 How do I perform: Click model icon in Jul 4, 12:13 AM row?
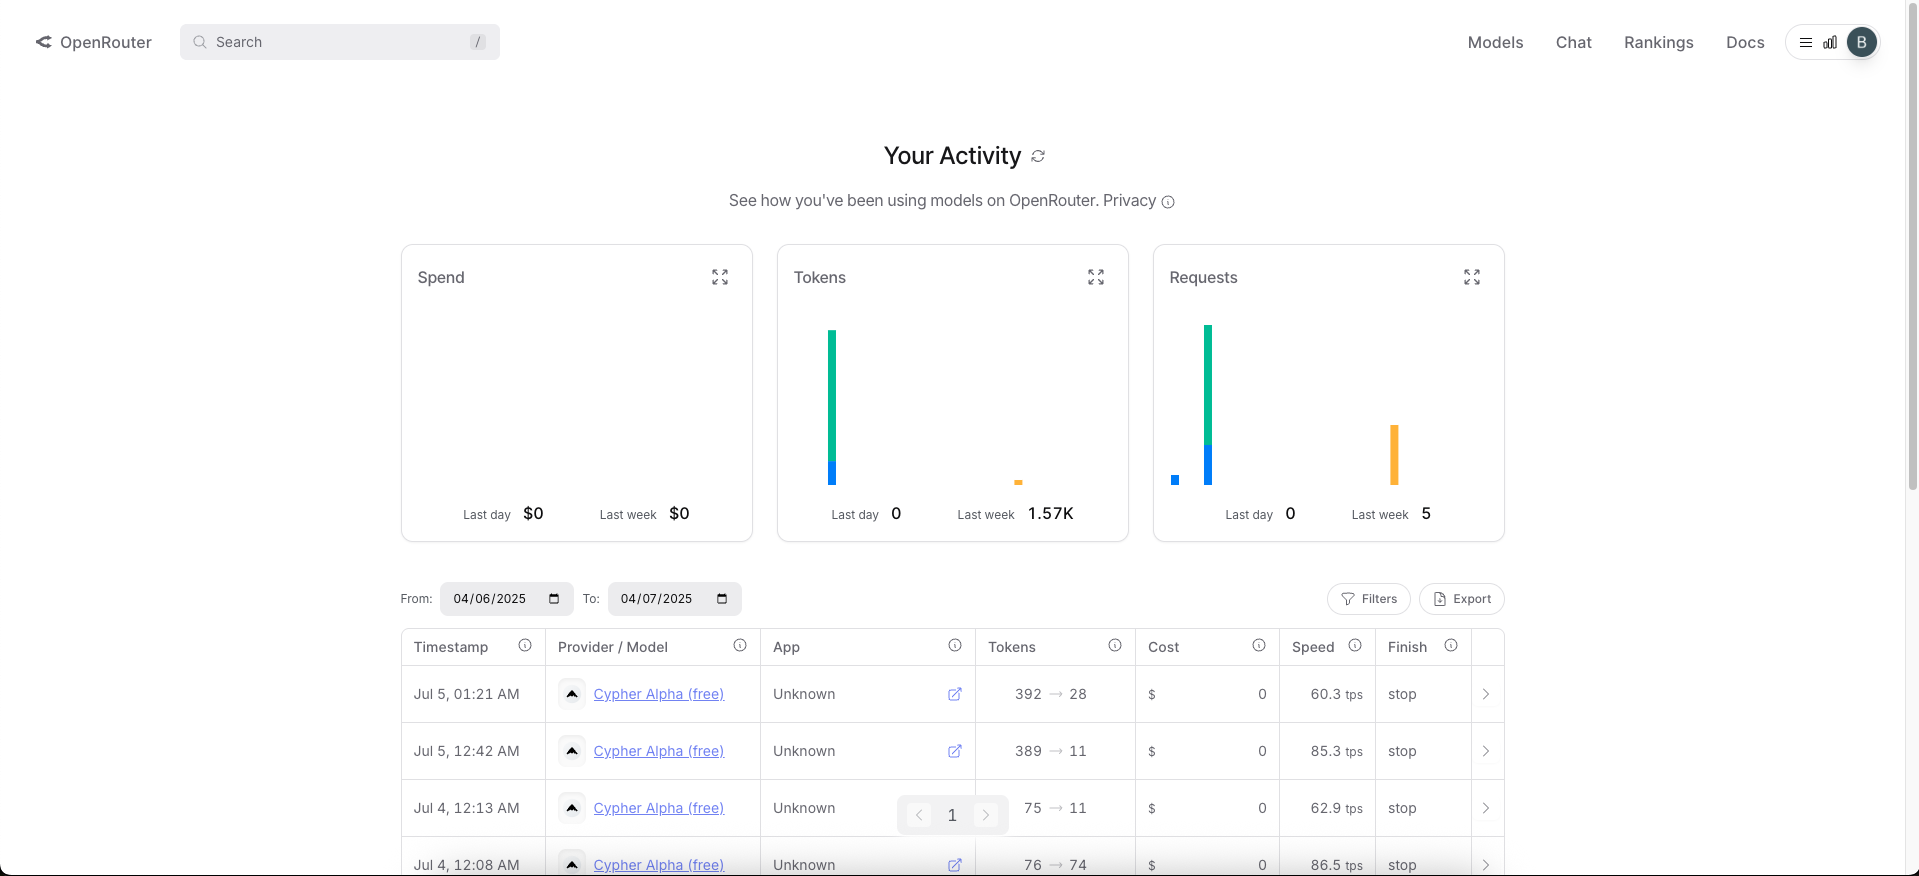tap(572, 808)
